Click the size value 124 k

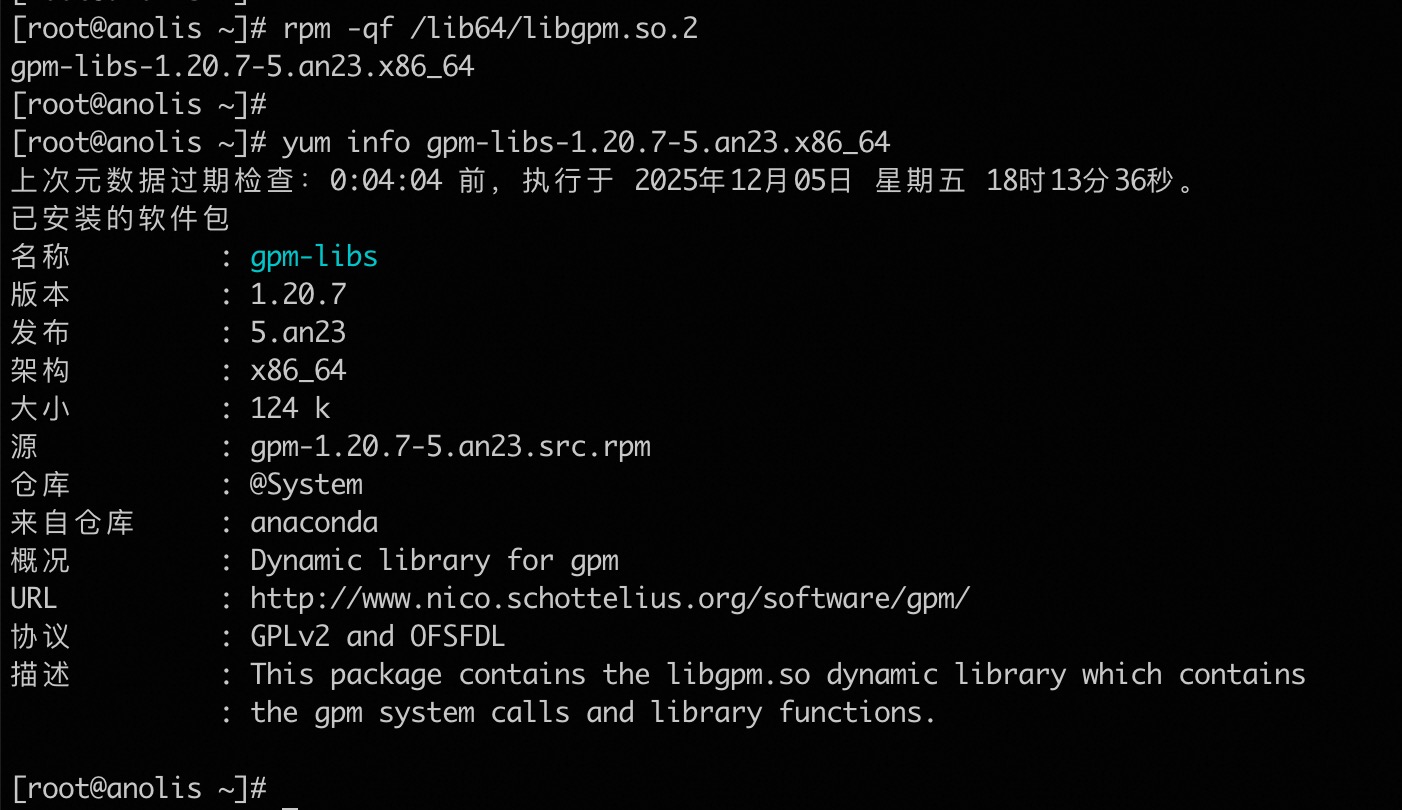pyautogui.click(x=290, y=408)
